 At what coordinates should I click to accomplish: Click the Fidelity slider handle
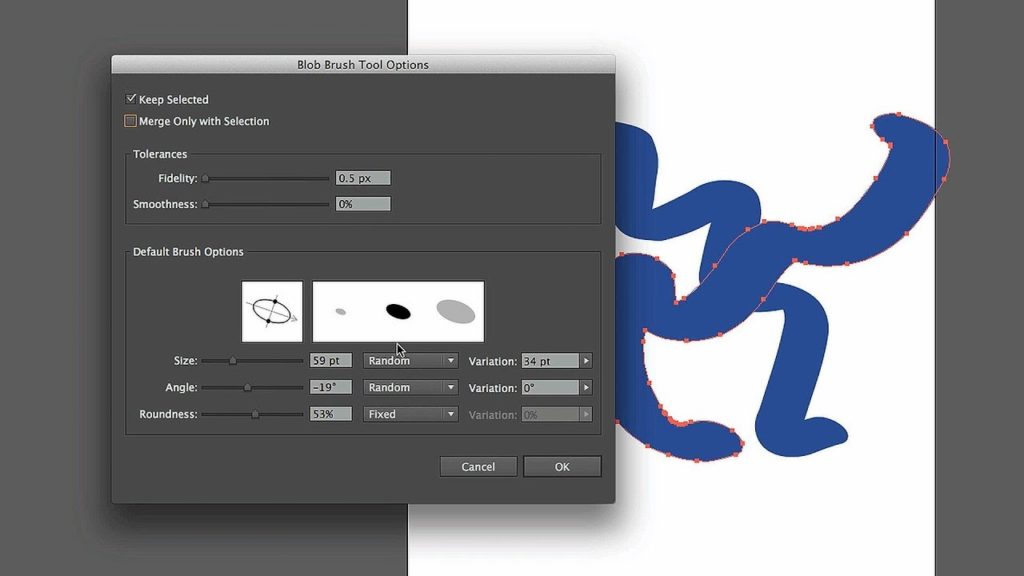click(205, 178)
